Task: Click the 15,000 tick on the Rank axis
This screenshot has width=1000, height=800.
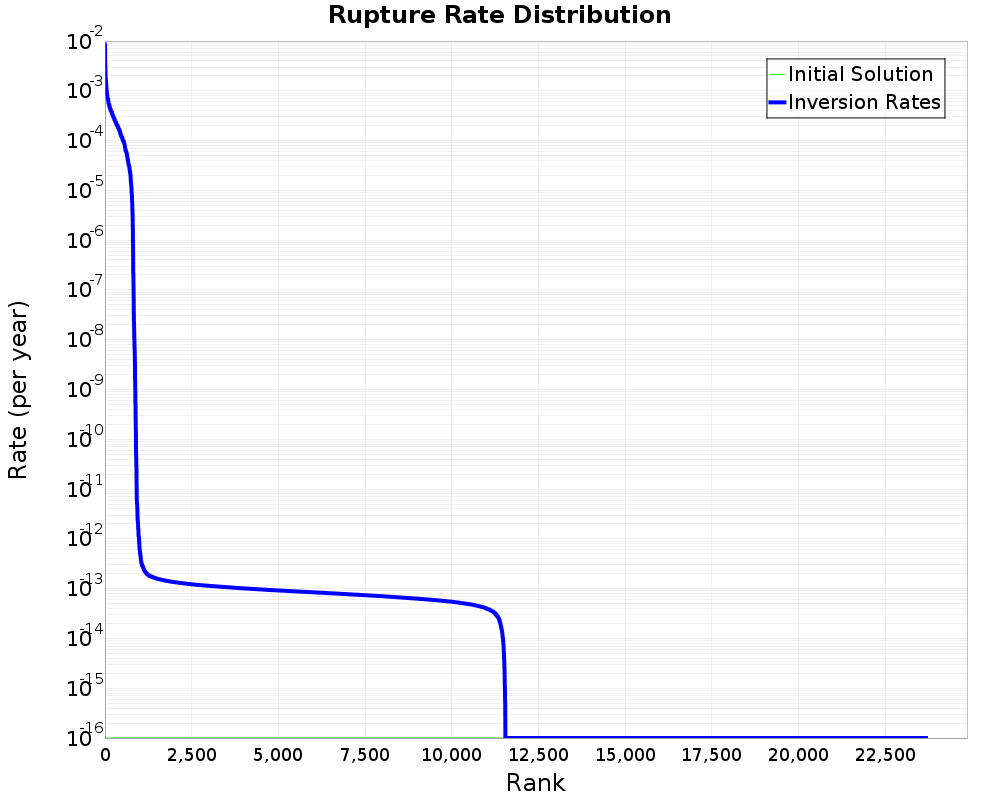Action: pyautogui.click(x=626, y=755)
